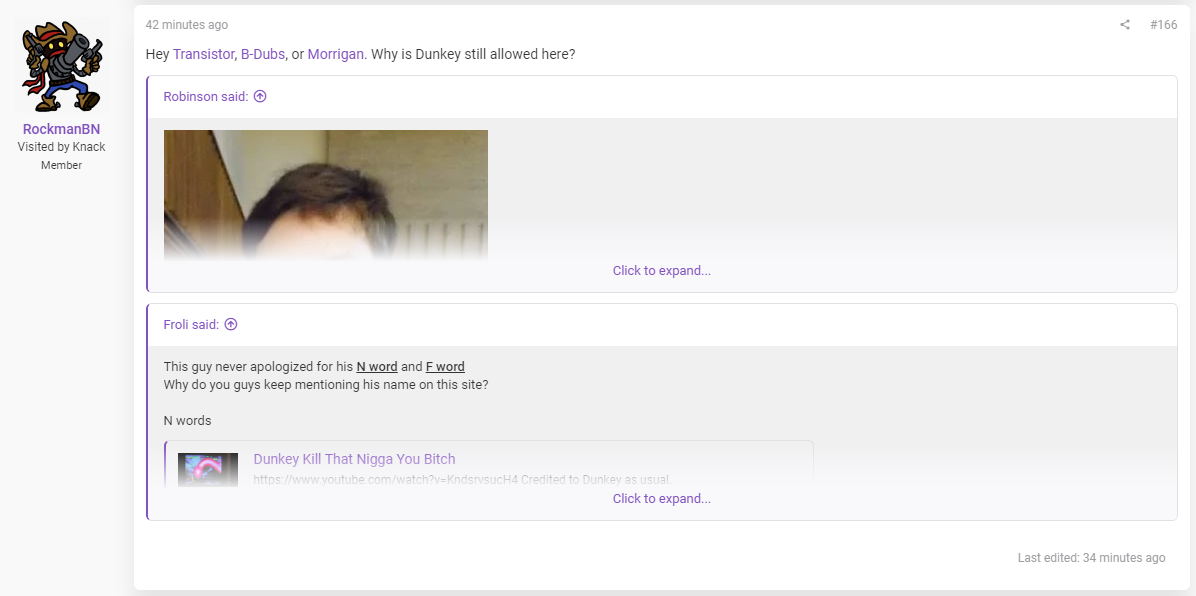Click the image in Robinson's quote

(326, 195)
